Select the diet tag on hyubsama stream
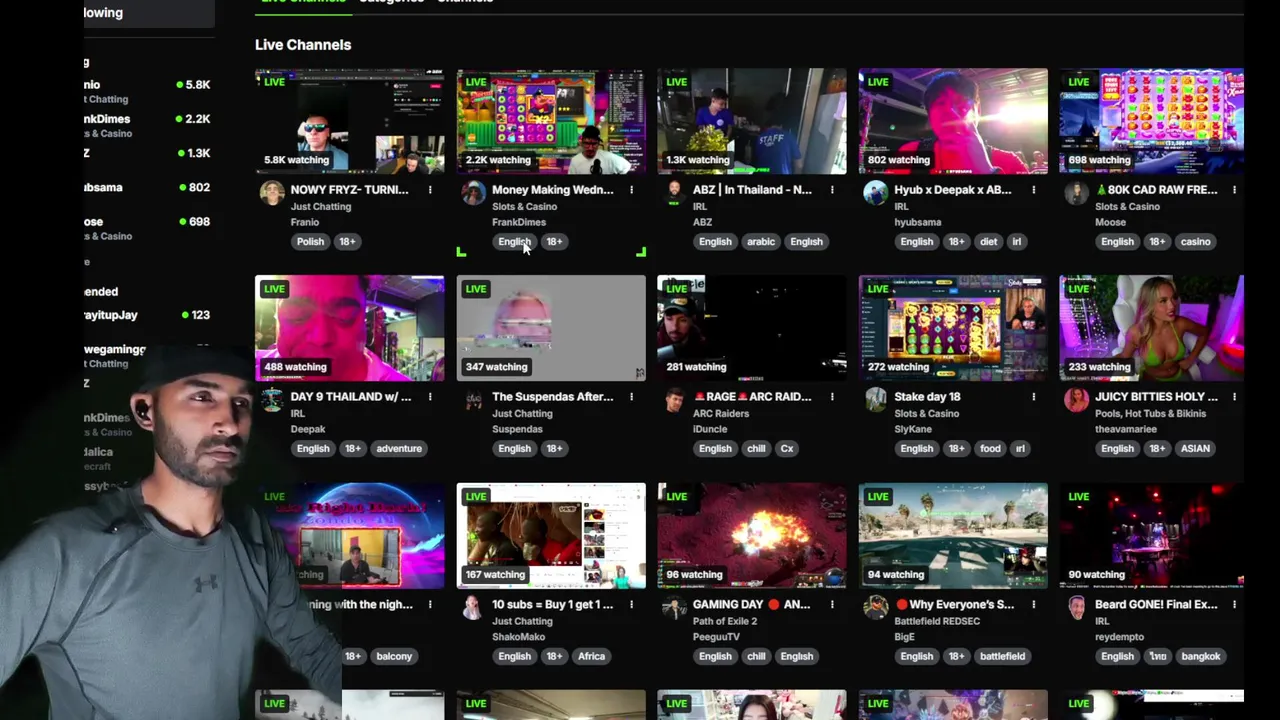The width and height of the screenshot is (1280, 720). (989, 241)
